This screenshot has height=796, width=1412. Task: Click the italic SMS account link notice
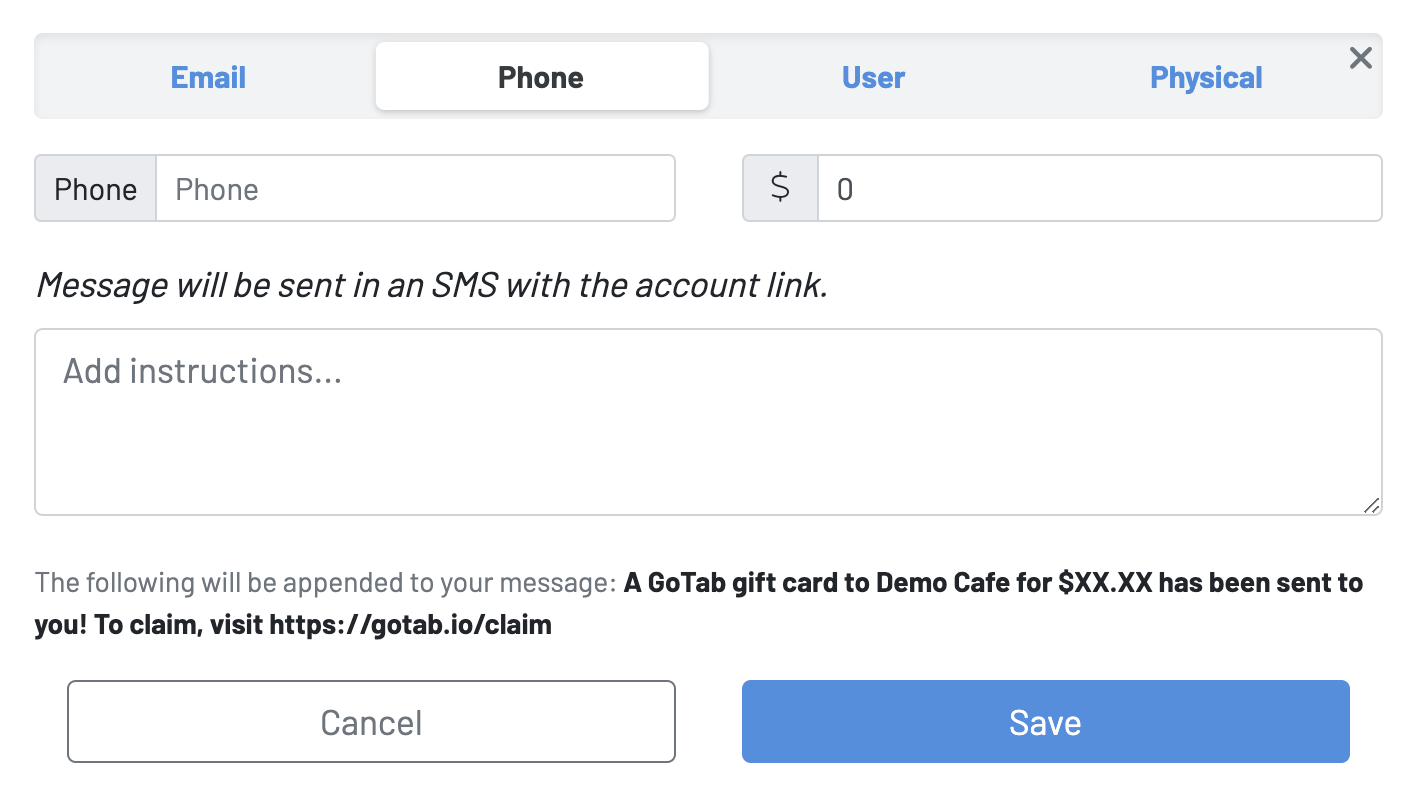click(x=432, y=286)
